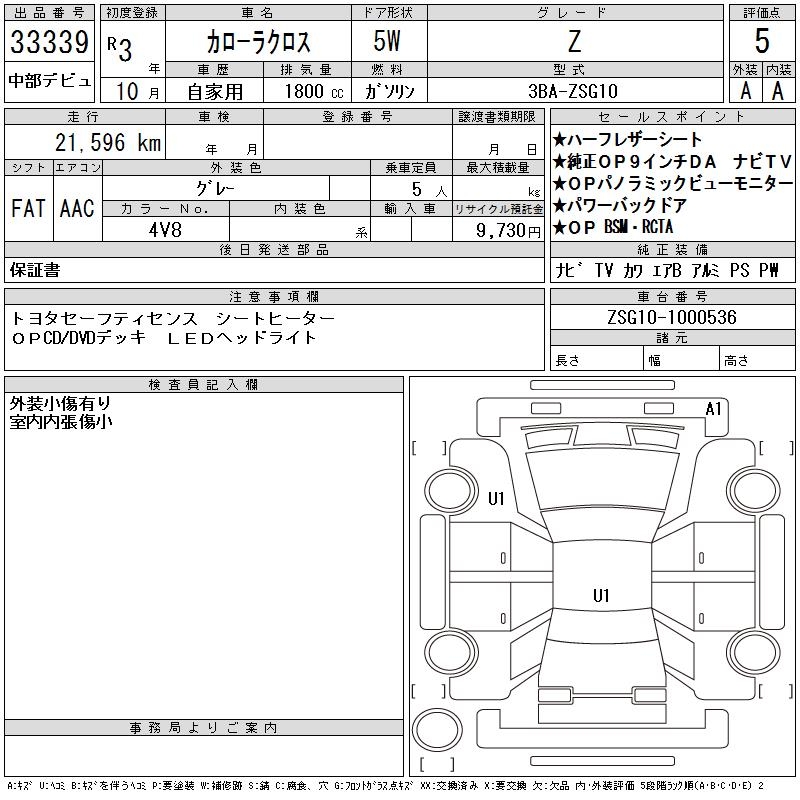The width and height of the screenshot is (800, 800).
Task: Click the 注意事項欄 header
Action: point(274,296)
